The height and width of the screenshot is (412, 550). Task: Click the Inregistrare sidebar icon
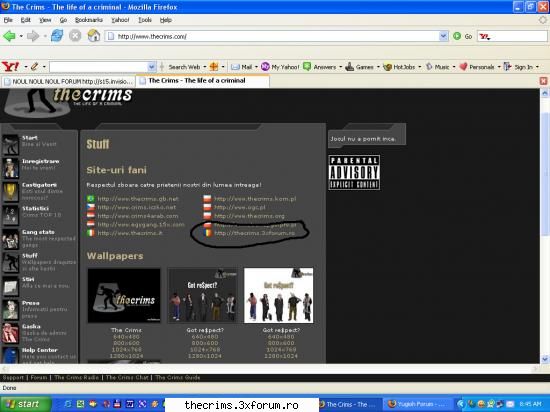[11, 168]
